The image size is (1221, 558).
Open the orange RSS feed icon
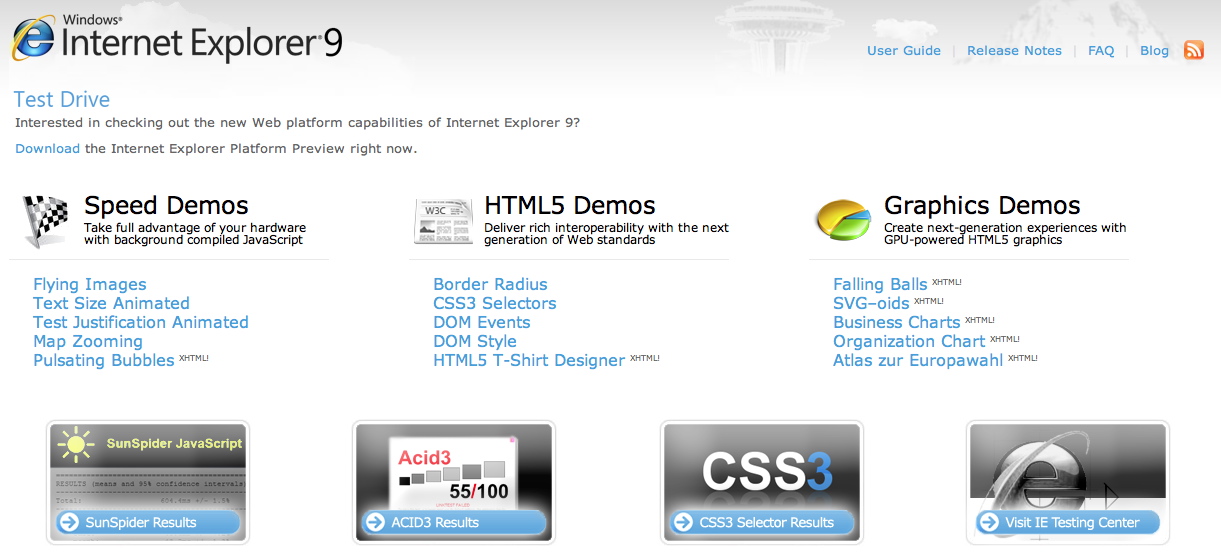[x=1194, y=50]
